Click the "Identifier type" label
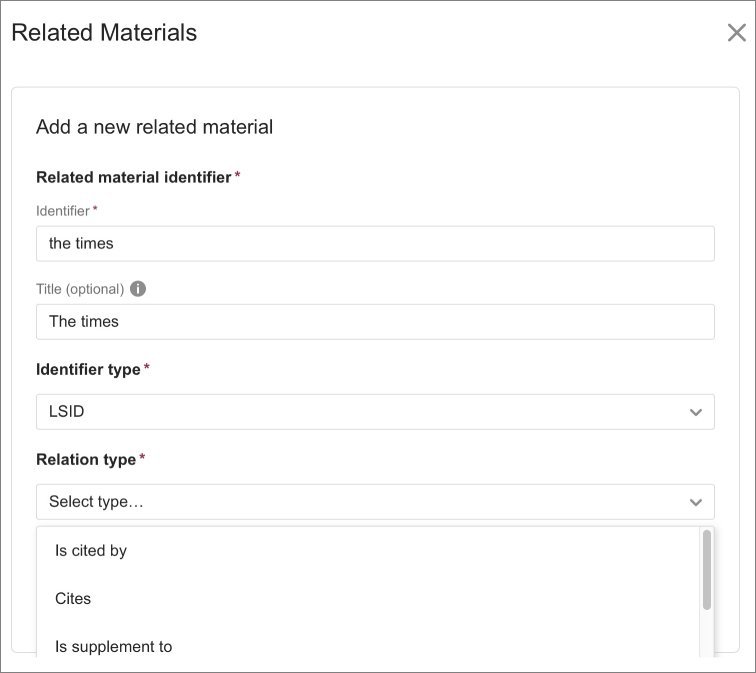Image resolution: width=756 pixels, height=673 pixels. click(88, 369)
